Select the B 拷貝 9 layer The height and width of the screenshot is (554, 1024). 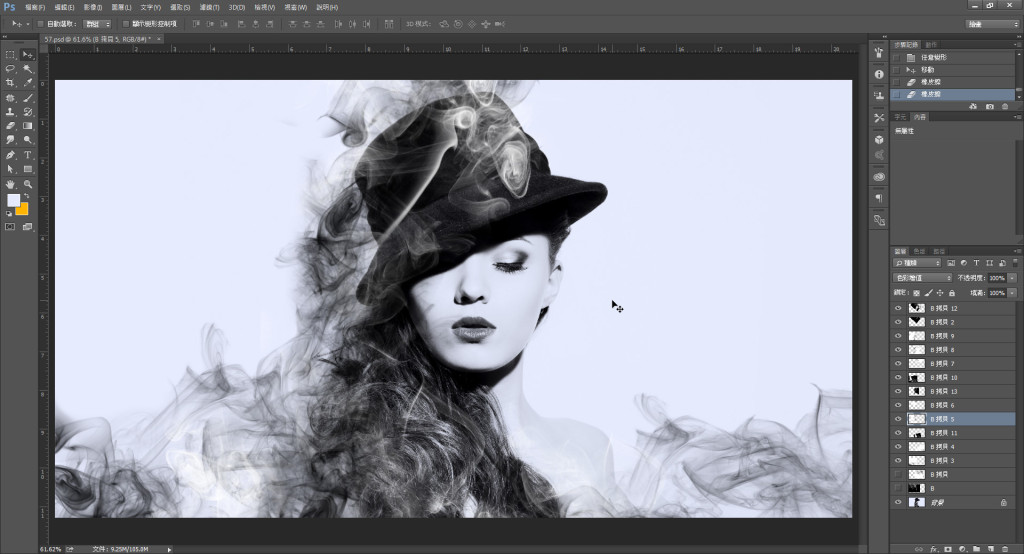(960, 336)
